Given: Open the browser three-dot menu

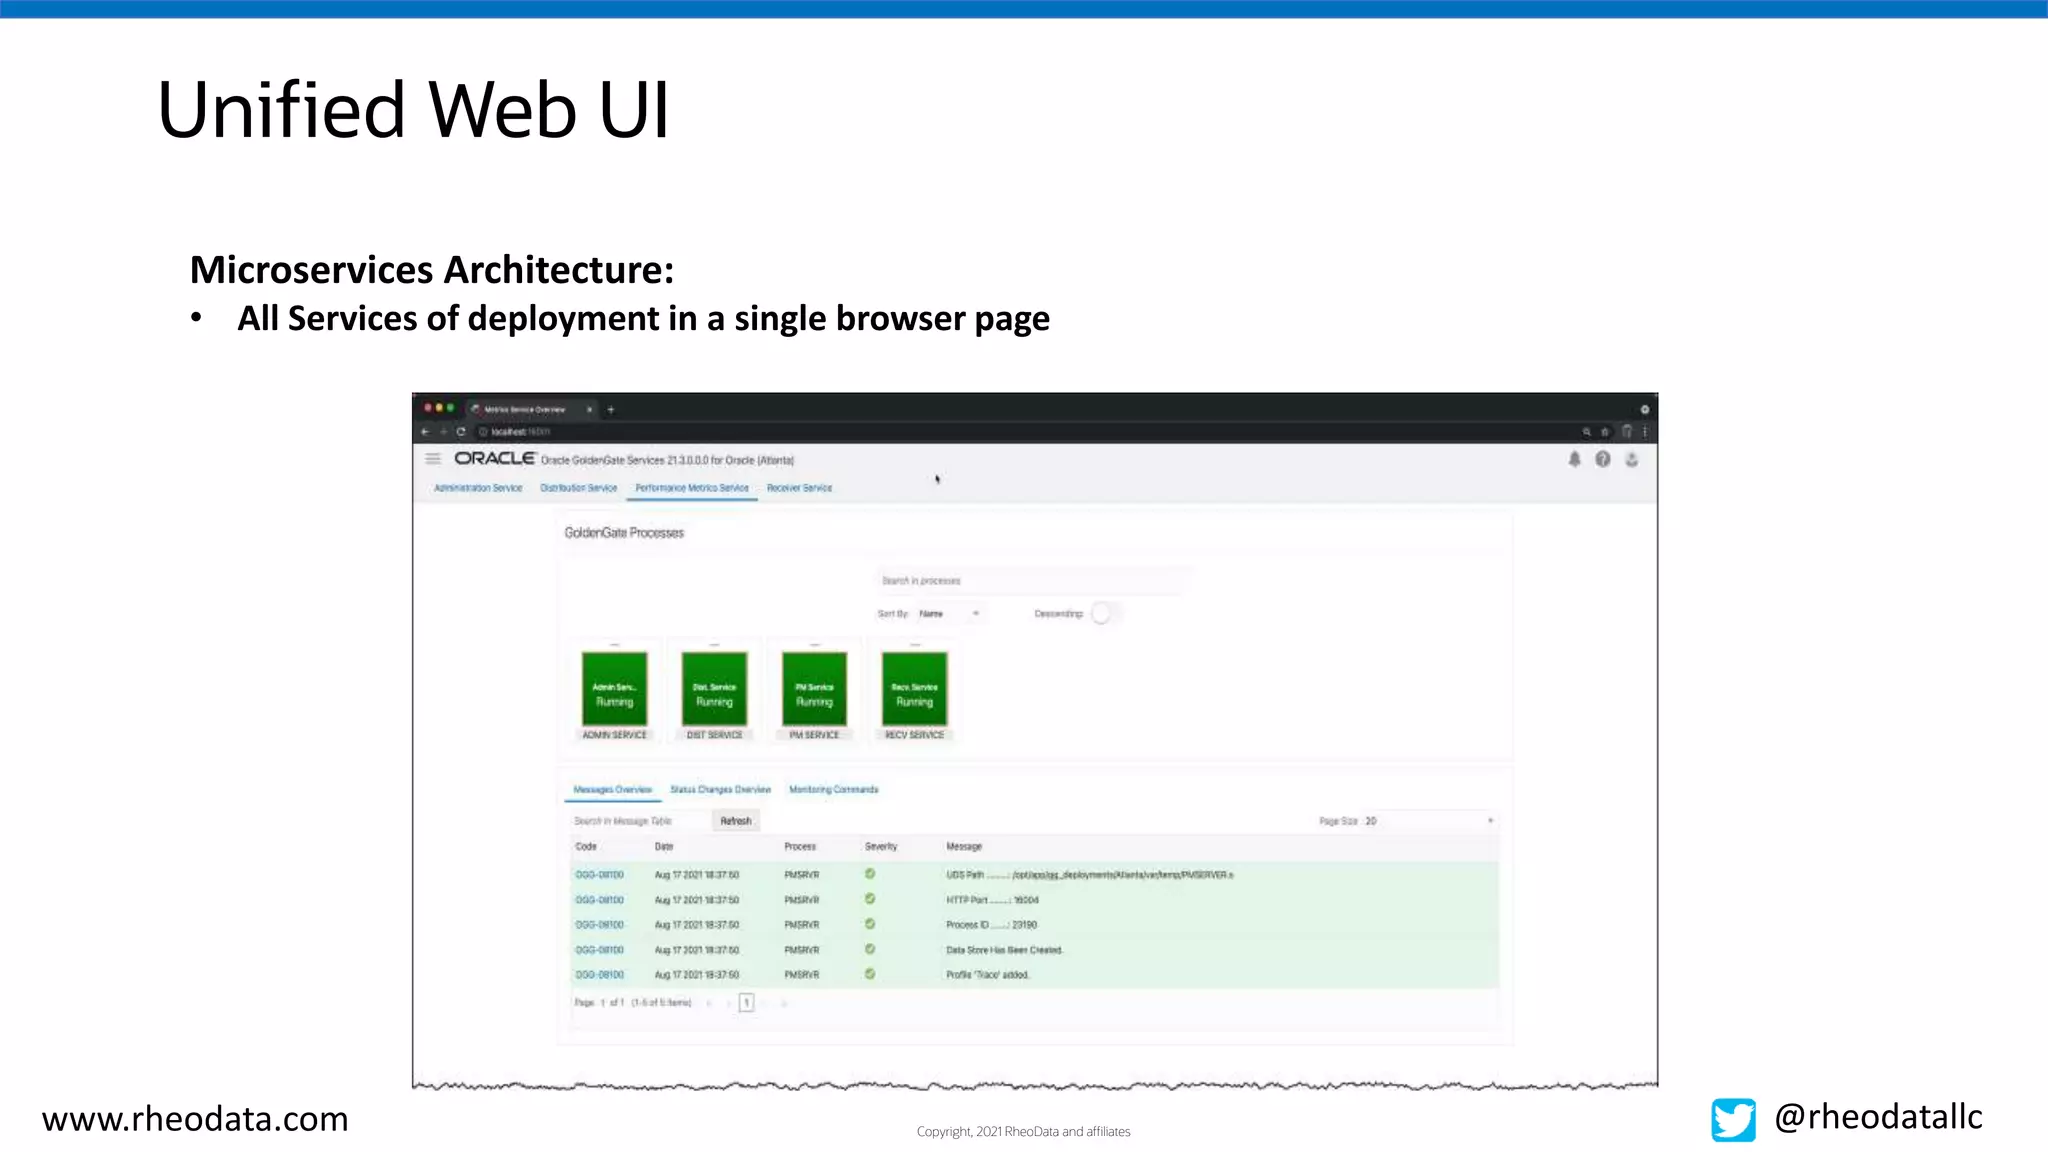Looking at the screenshot, I should pos(1644,432).
